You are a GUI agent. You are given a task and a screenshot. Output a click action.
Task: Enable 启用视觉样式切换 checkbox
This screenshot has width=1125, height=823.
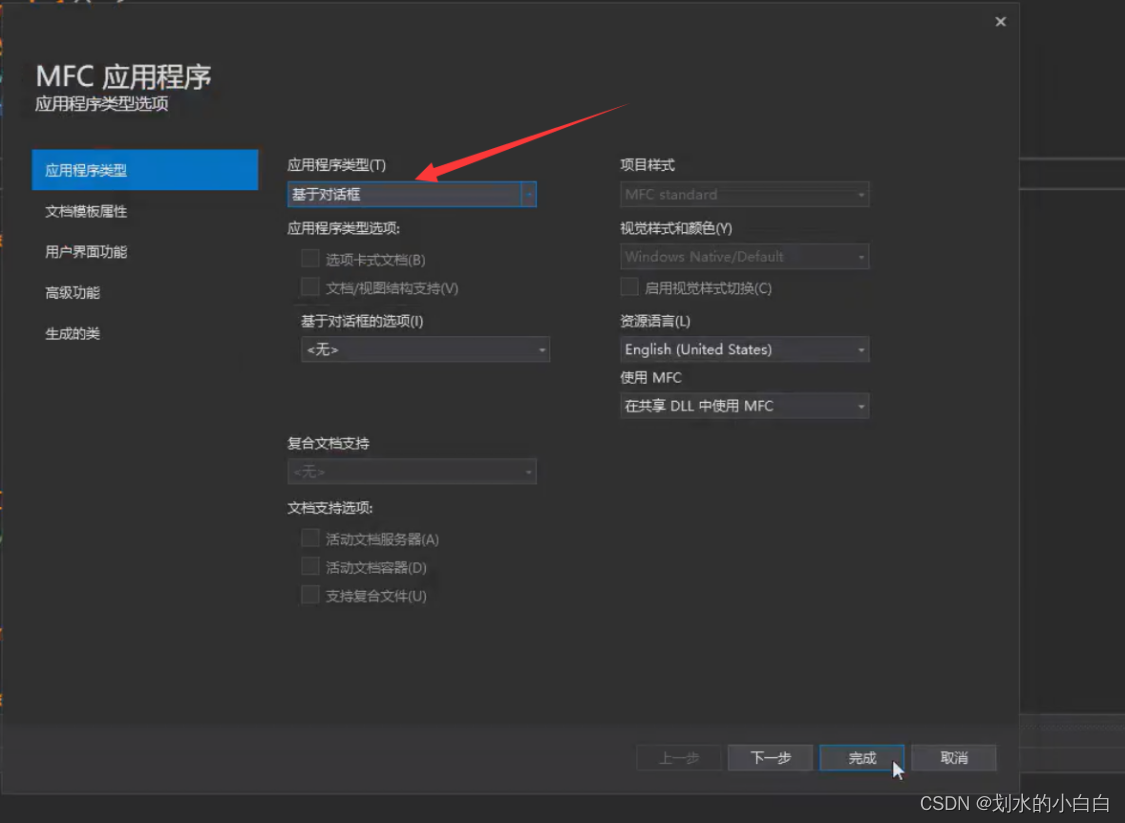coord(630,287)
